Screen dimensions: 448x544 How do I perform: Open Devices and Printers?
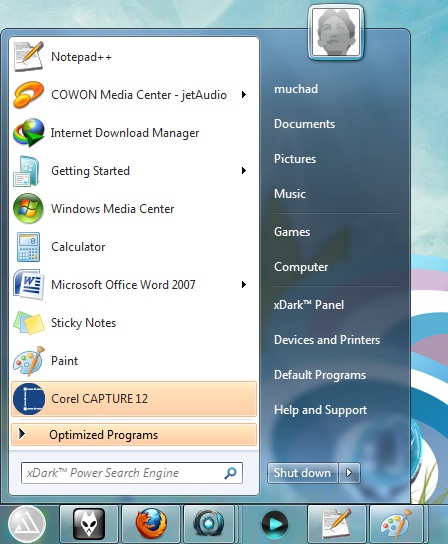click(327, 340)
